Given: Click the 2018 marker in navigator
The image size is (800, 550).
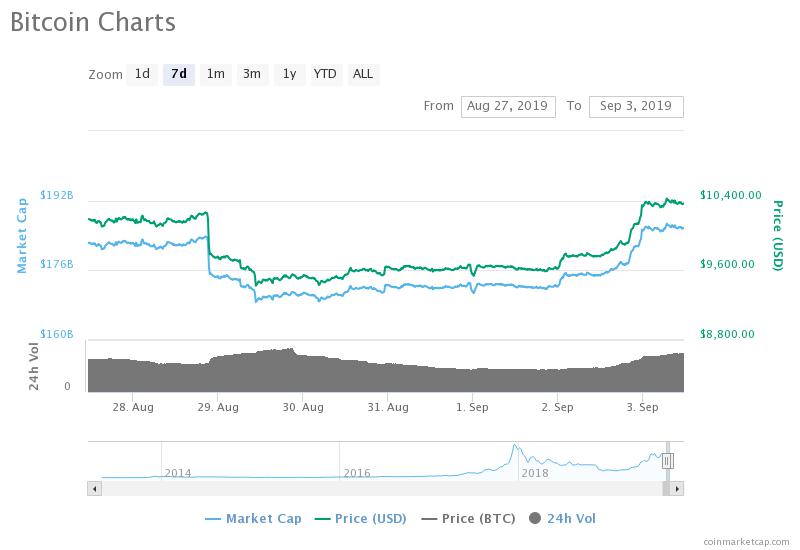Looking at the screenshot, I should pyautogui.click(x=535, y=473).
